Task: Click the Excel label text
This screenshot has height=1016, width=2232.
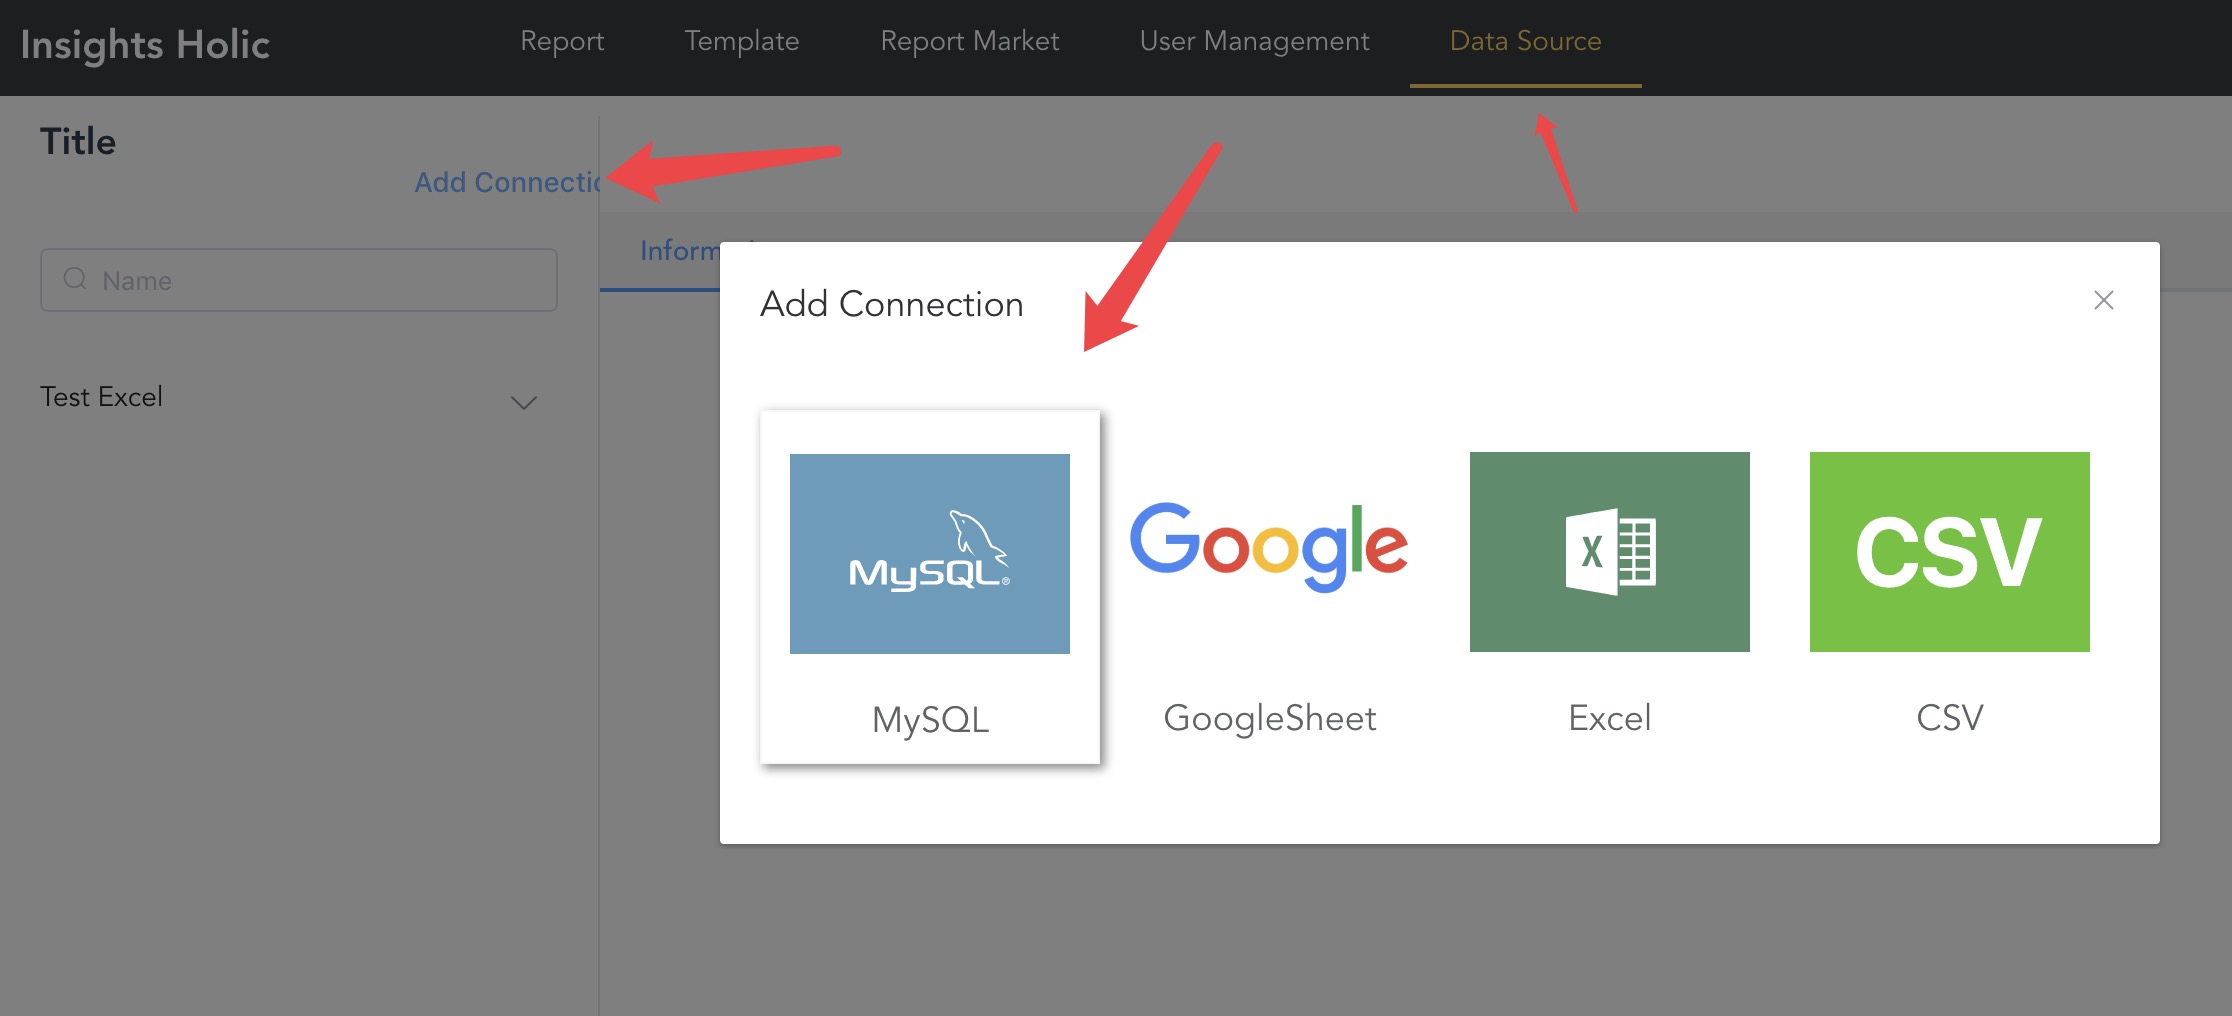Action: tap(1610, 718)
